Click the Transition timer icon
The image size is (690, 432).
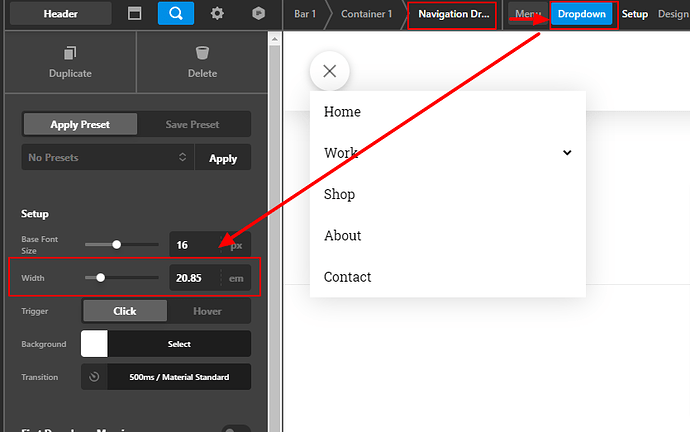point(94,377)
